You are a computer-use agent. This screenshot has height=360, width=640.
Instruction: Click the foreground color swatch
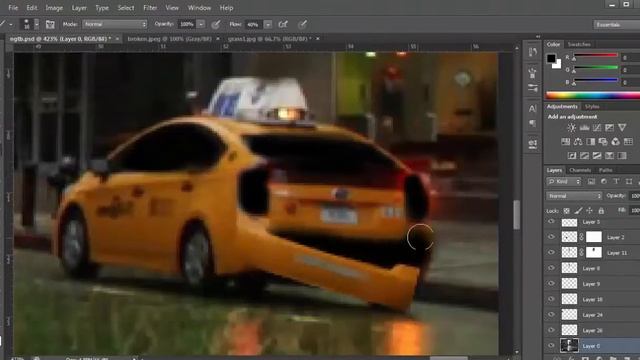click(x=551, y=58)
